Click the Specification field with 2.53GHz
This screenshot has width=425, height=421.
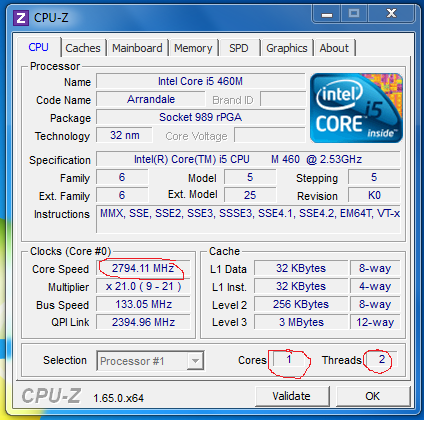[x=248, y=159]
